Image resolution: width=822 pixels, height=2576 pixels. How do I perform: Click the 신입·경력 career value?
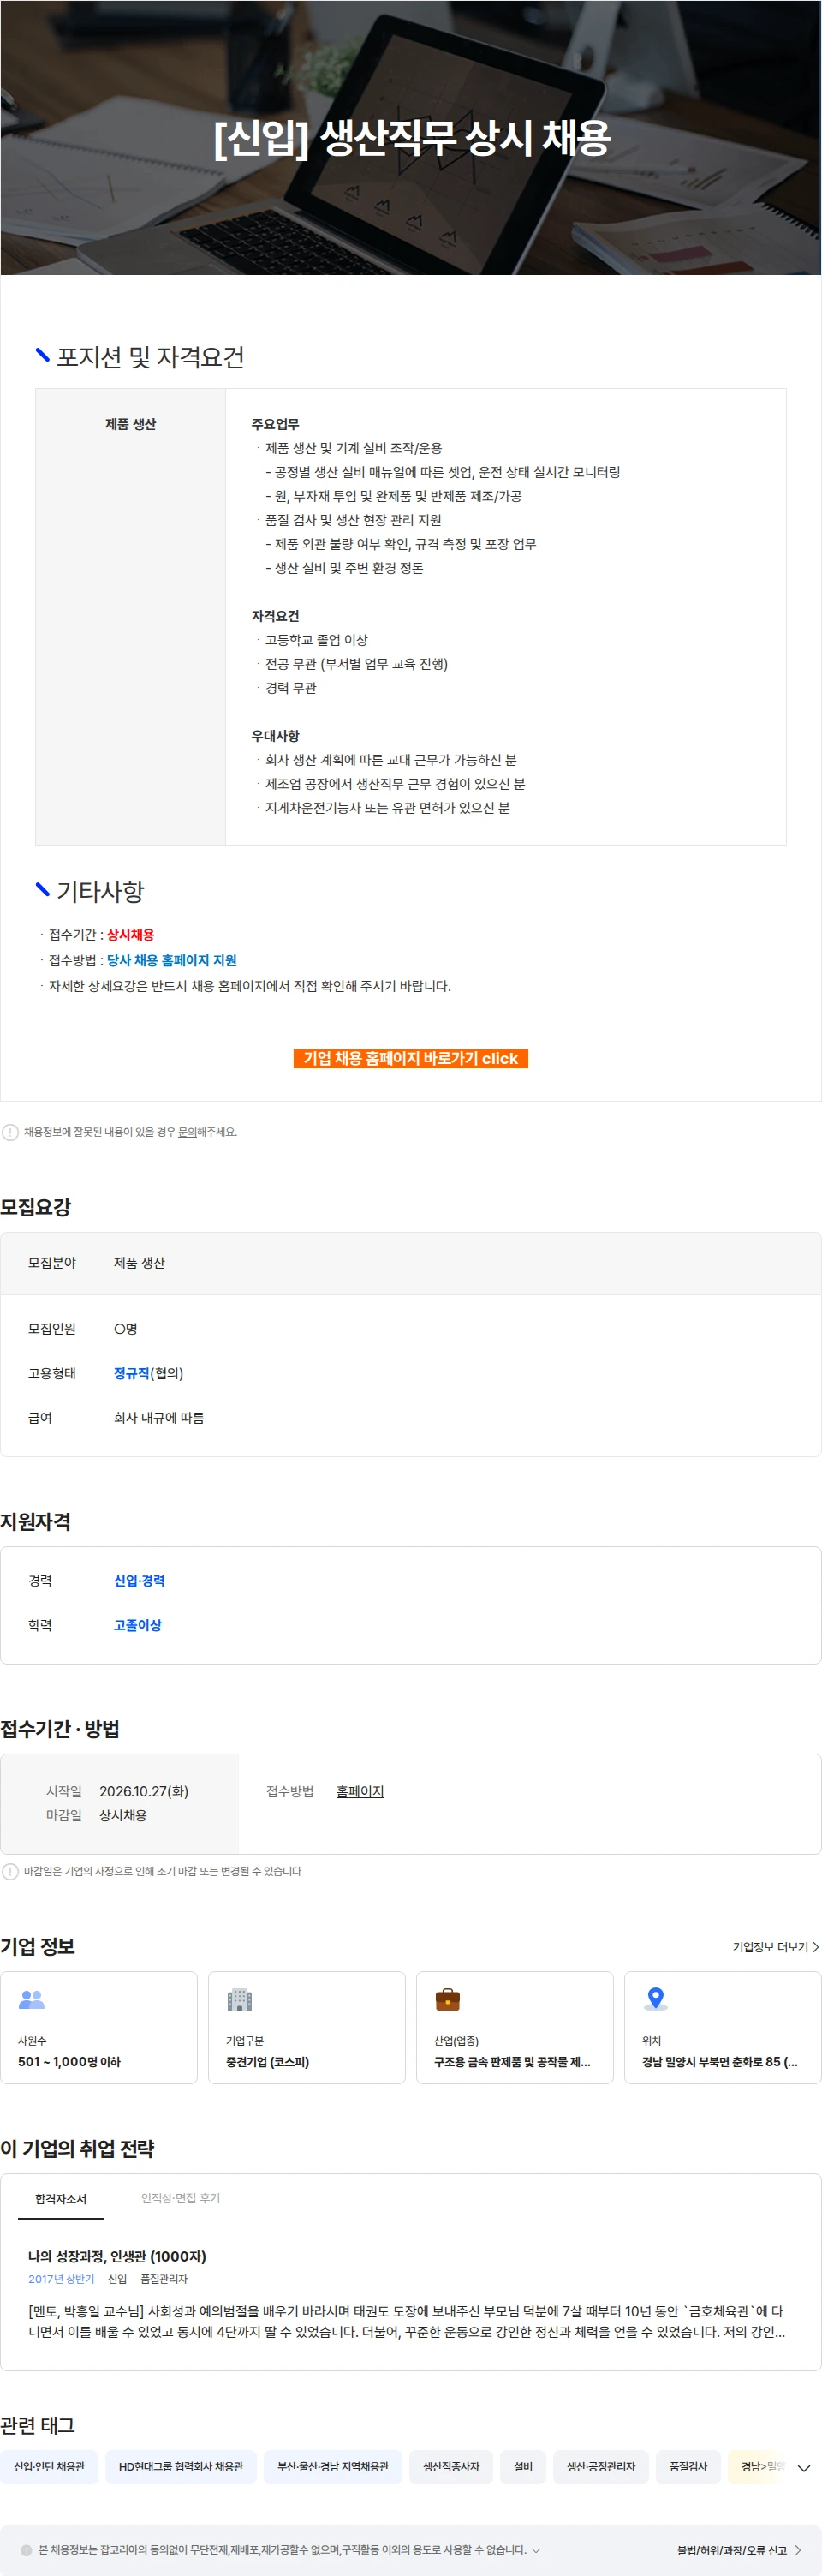coord(139,1580)
